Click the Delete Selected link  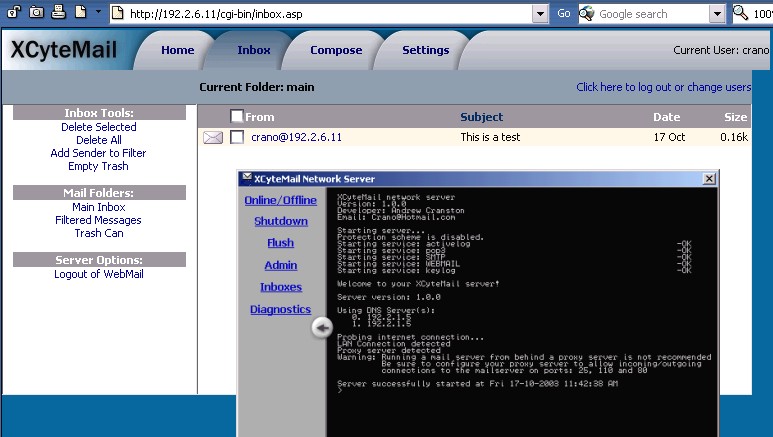coord(98,127)
